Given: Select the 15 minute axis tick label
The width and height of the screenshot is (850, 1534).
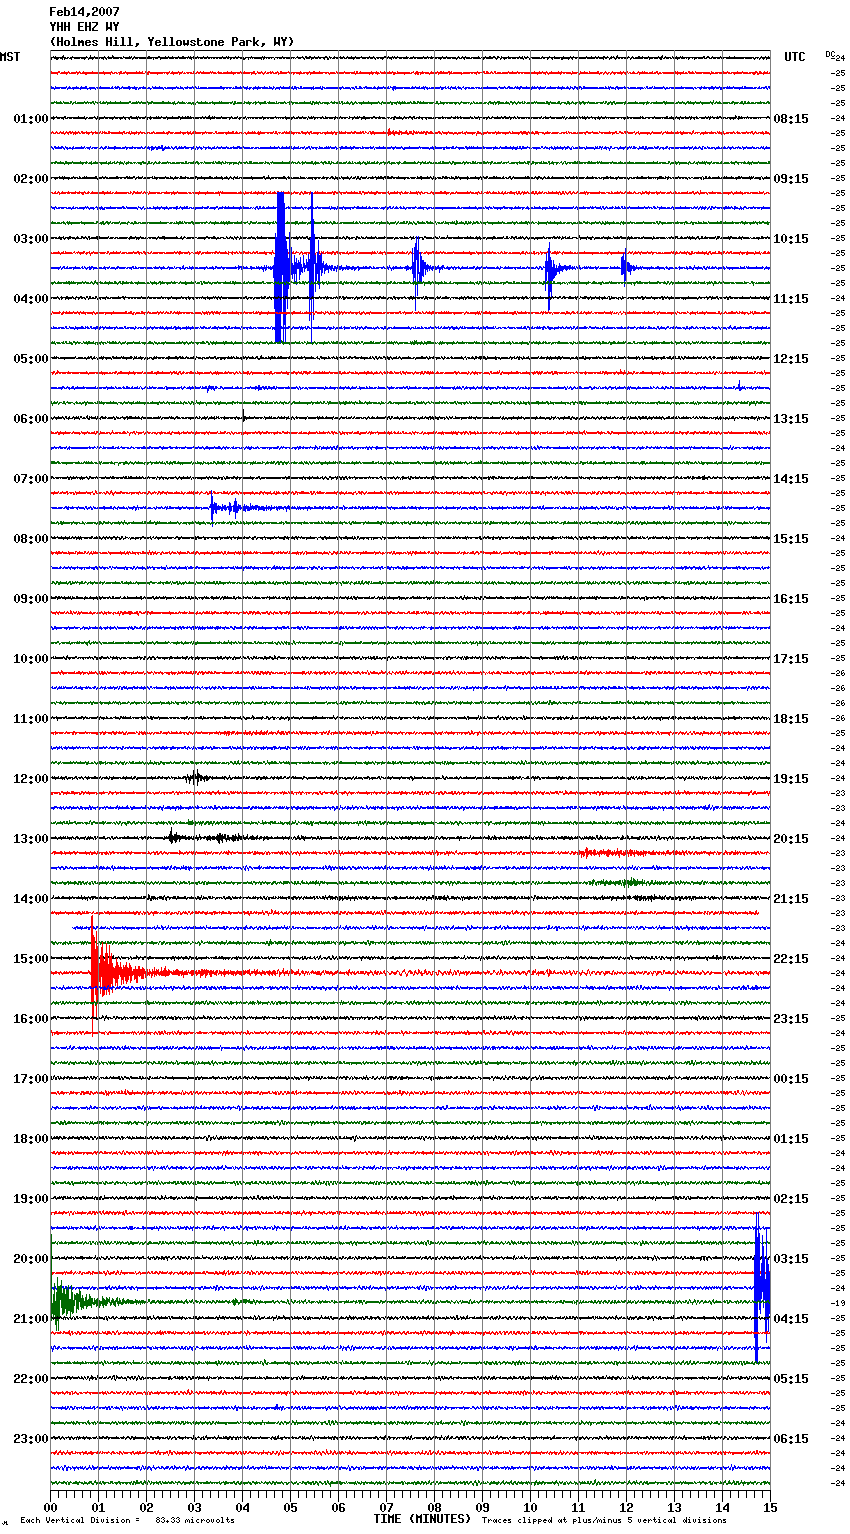Looking at the screenshot, I should (x=769, y=1507).
